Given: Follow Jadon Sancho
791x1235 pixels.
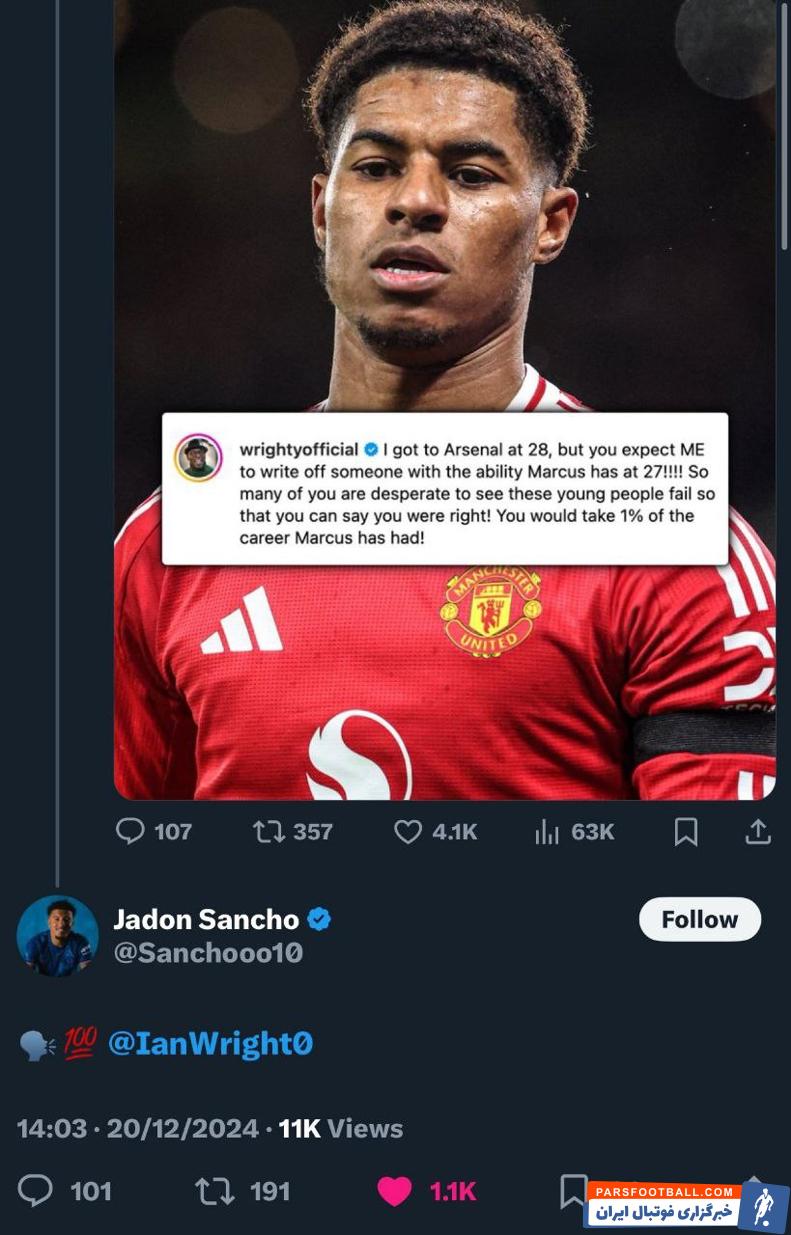Looking at the screenshot, I should pos(699,919).
